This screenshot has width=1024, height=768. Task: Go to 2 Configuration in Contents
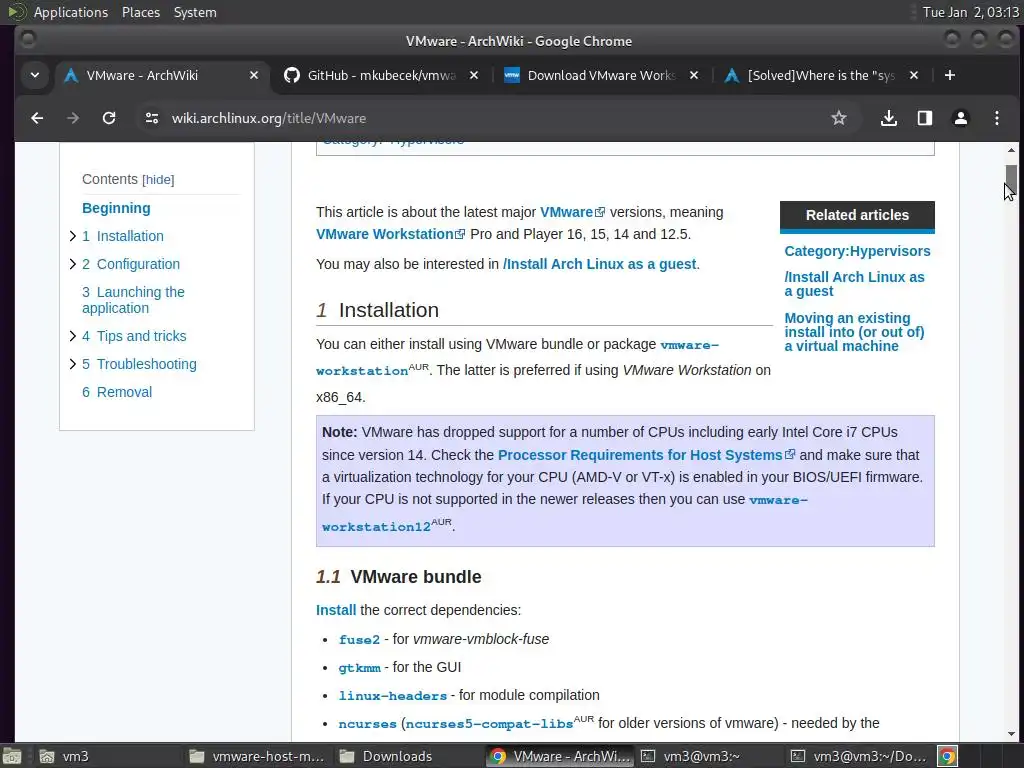point(131,264)
